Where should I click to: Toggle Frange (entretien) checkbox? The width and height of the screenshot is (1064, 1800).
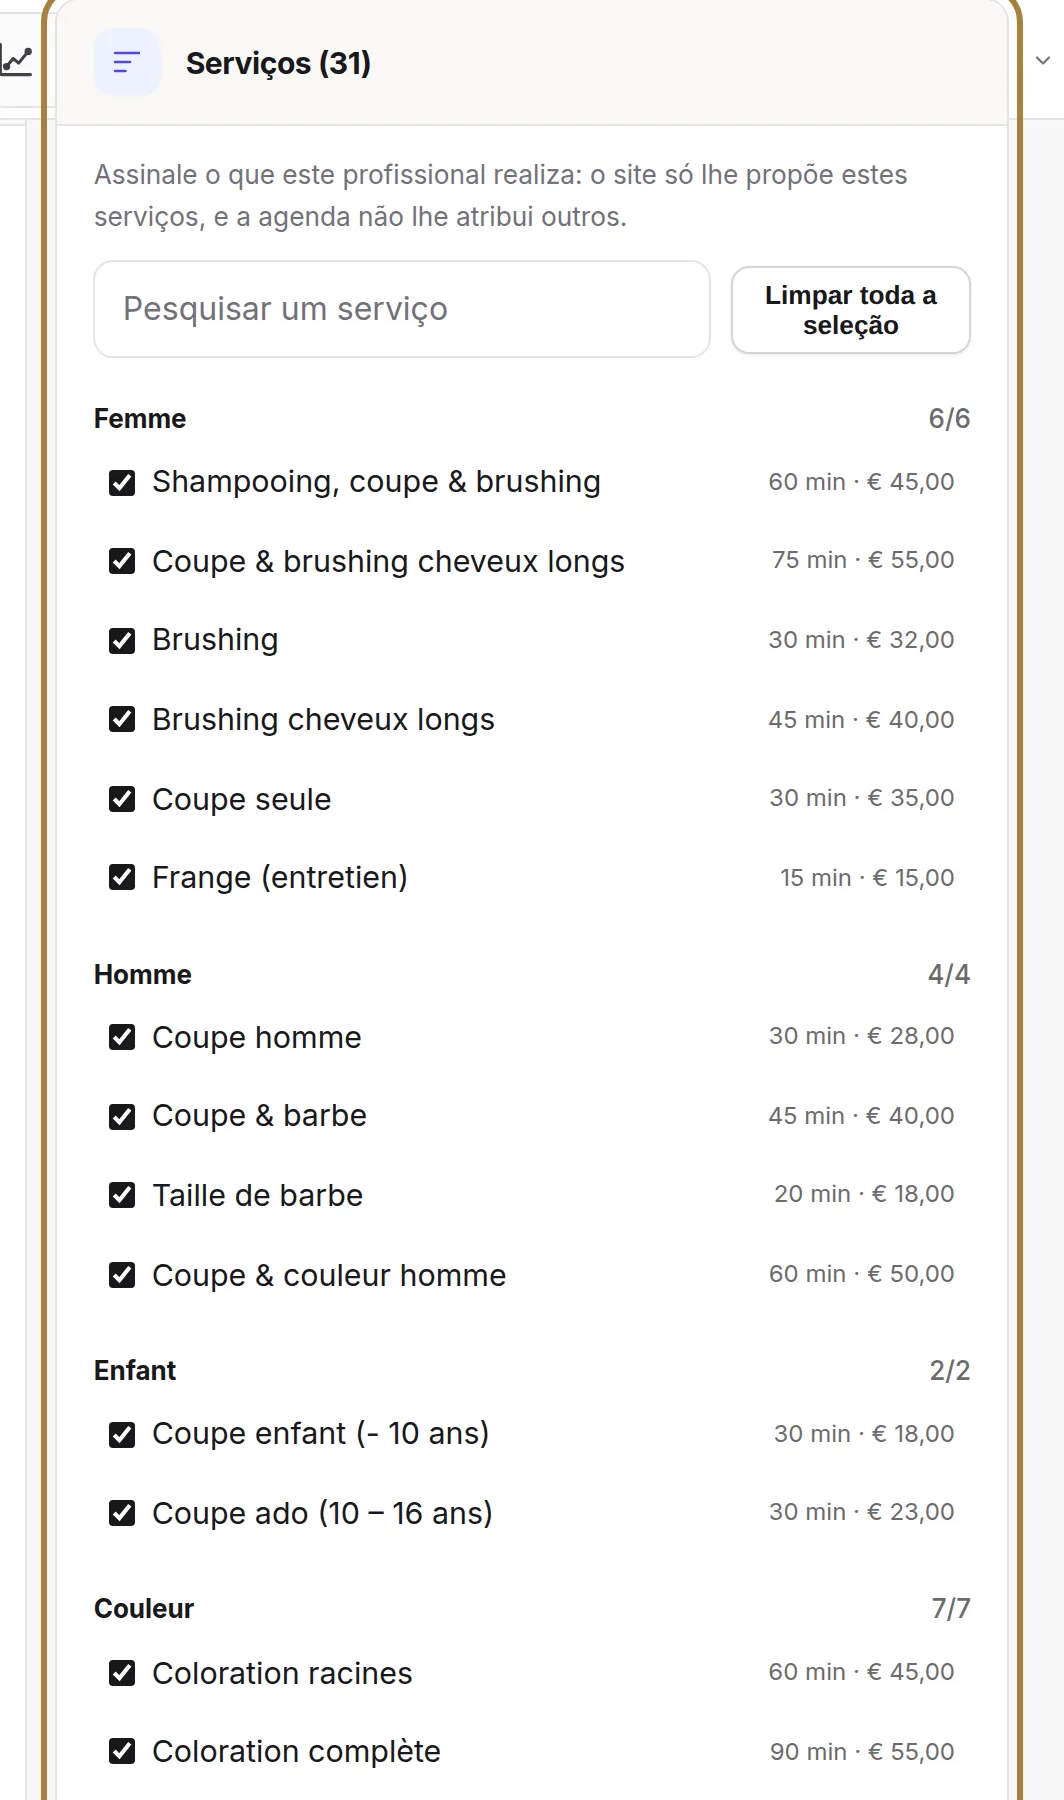[x=122, y=877]
